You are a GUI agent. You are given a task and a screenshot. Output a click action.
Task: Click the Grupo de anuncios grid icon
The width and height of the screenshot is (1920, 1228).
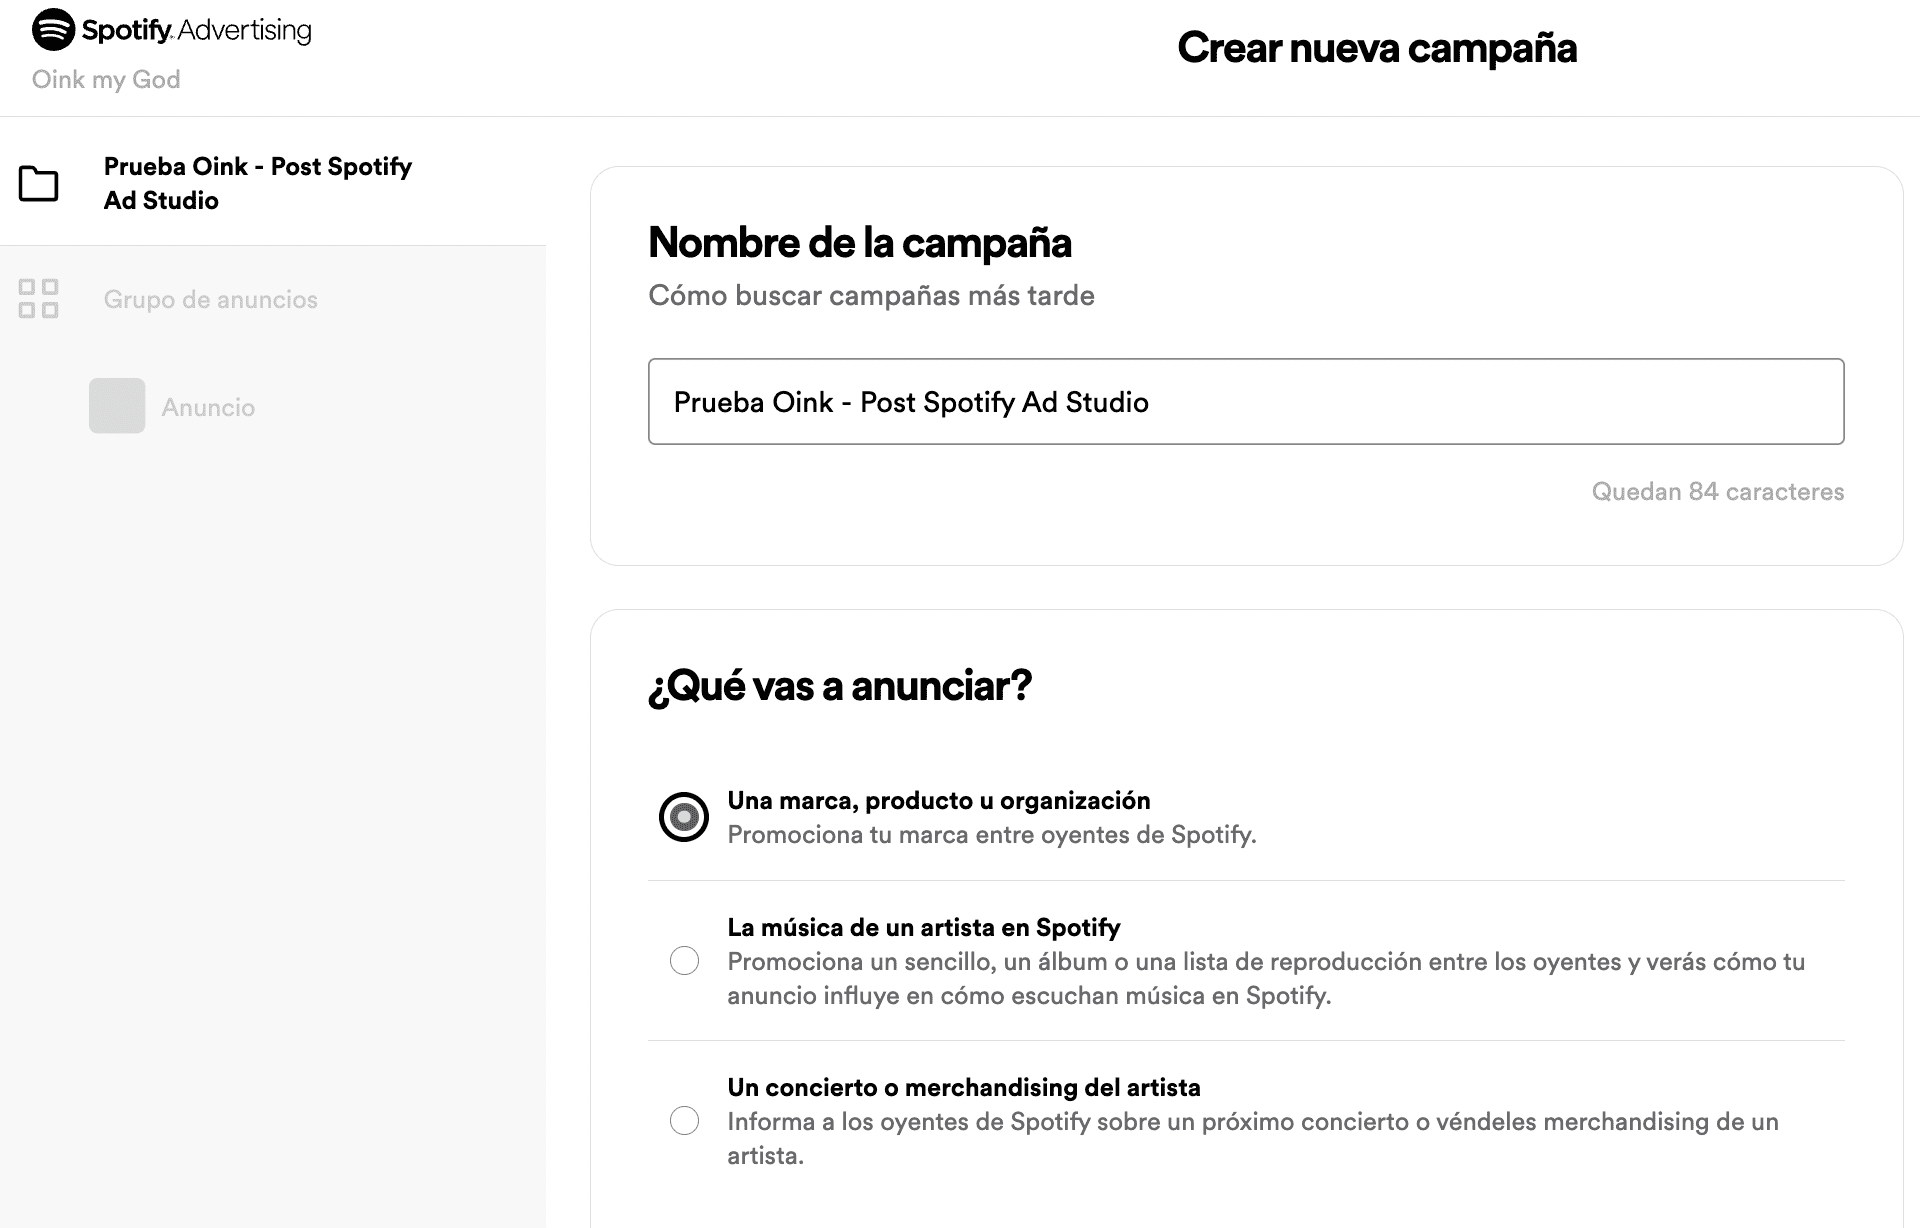tap(39, 299)
